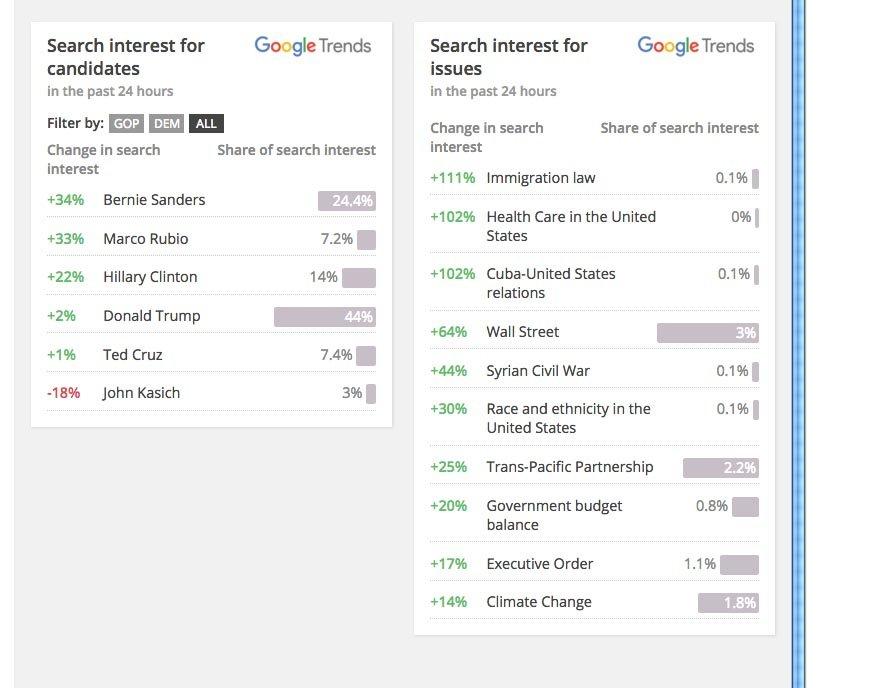Click the Google Trends logo in issues card
The width and height of the screenshot is (891, 688).
695,46
